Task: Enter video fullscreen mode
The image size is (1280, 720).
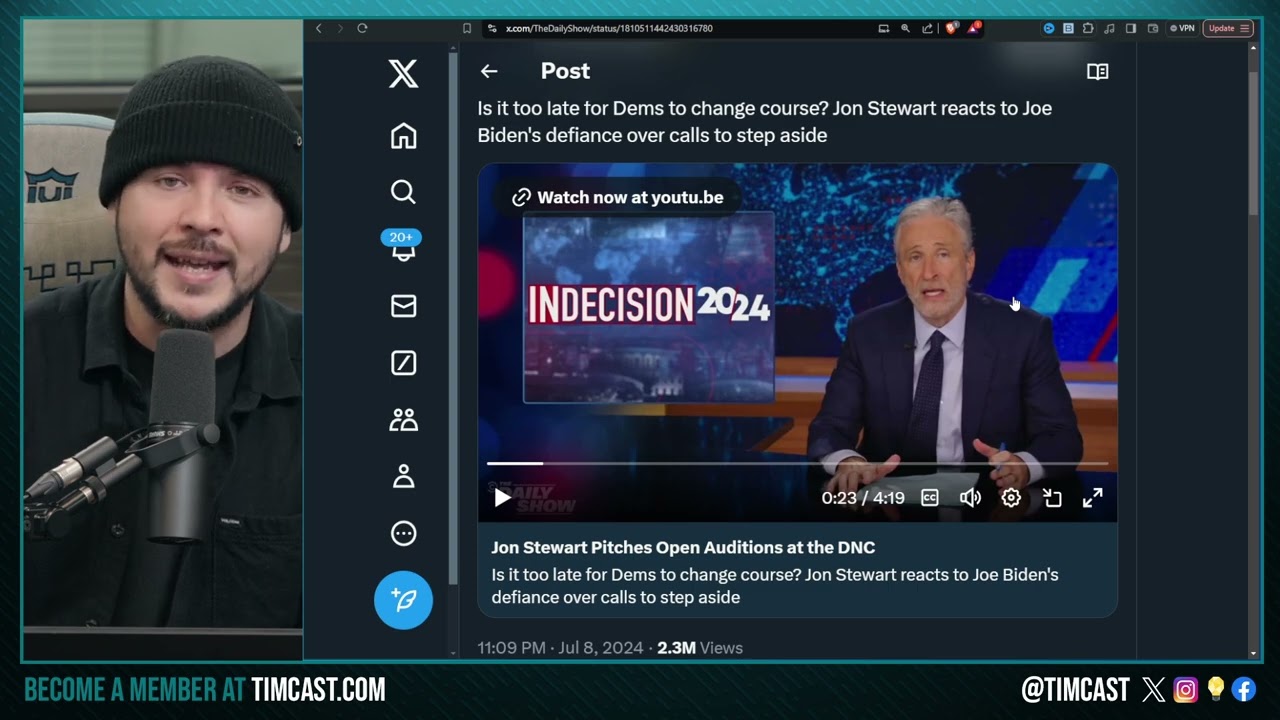Action: click(1093, 497)
